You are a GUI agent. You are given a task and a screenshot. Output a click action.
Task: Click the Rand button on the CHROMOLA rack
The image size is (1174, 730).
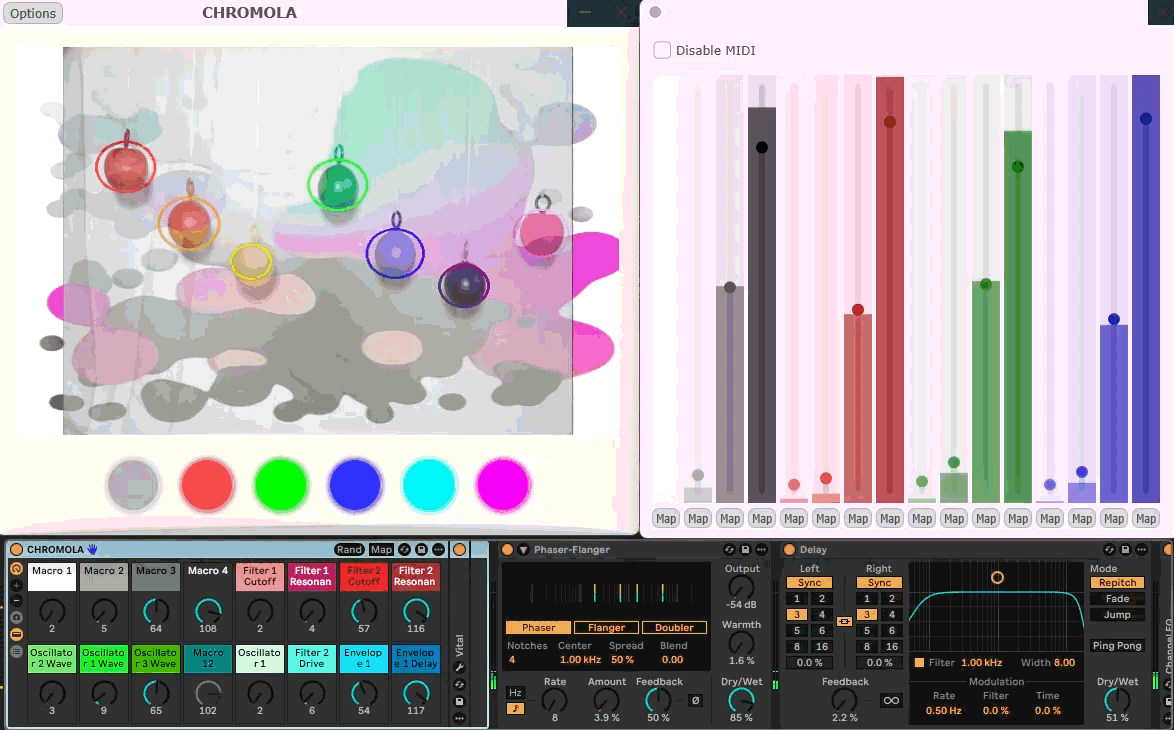point(349,549)
